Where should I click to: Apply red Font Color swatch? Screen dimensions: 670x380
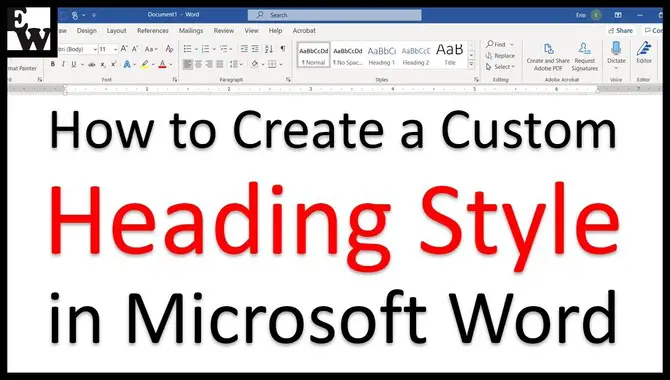point(162,64)
